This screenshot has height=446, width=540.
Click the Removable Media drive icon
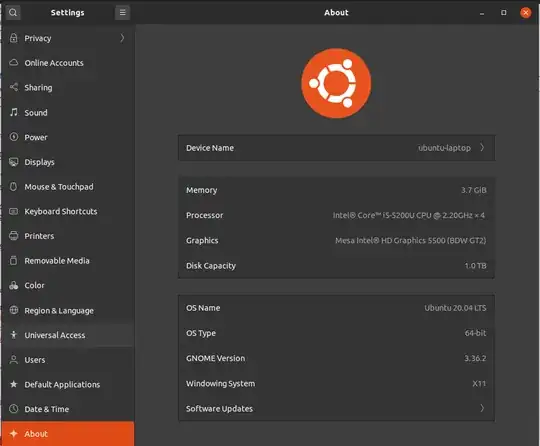(13, 260)
